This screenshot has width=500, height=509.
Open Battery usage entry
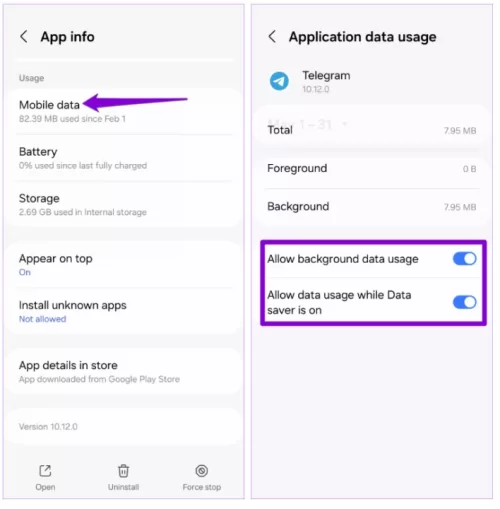pyautogui.click(x=124, y=158)
